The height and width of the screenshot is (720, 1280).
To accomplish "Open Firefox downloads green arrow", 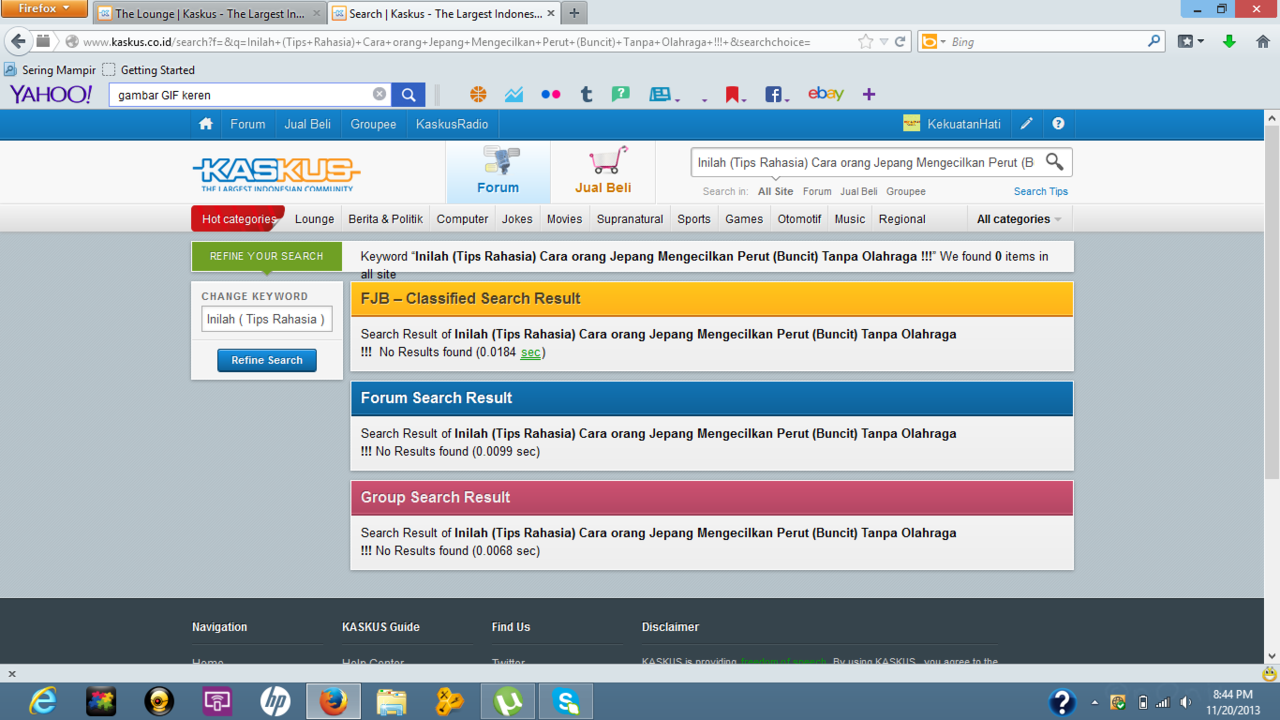I will point(1229,42).
